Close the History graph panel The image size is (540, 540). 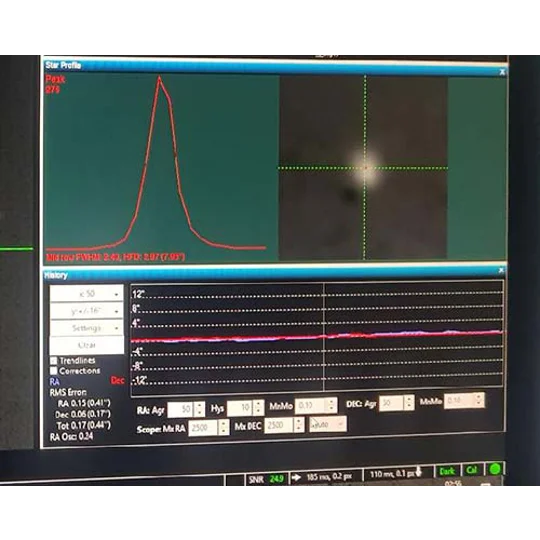pos(501,270)
